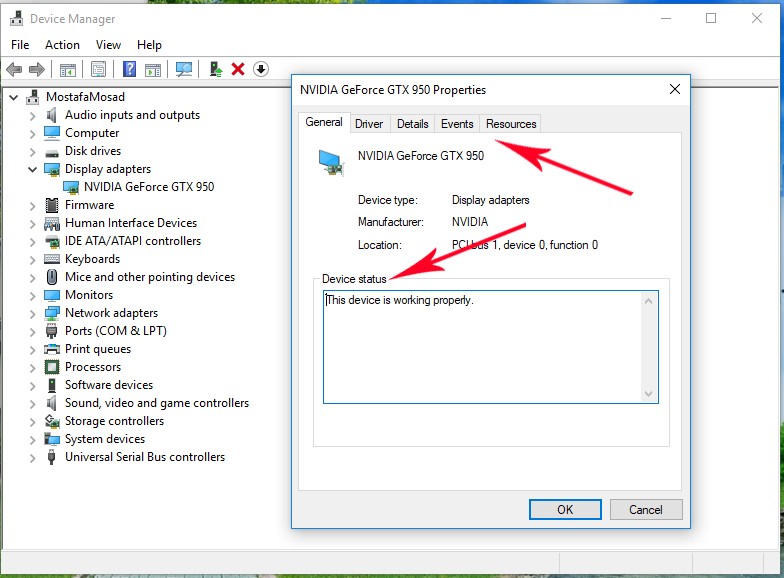Click the Scan for hardware changes icon
The image size is (784, 578).
click(184, 69)
